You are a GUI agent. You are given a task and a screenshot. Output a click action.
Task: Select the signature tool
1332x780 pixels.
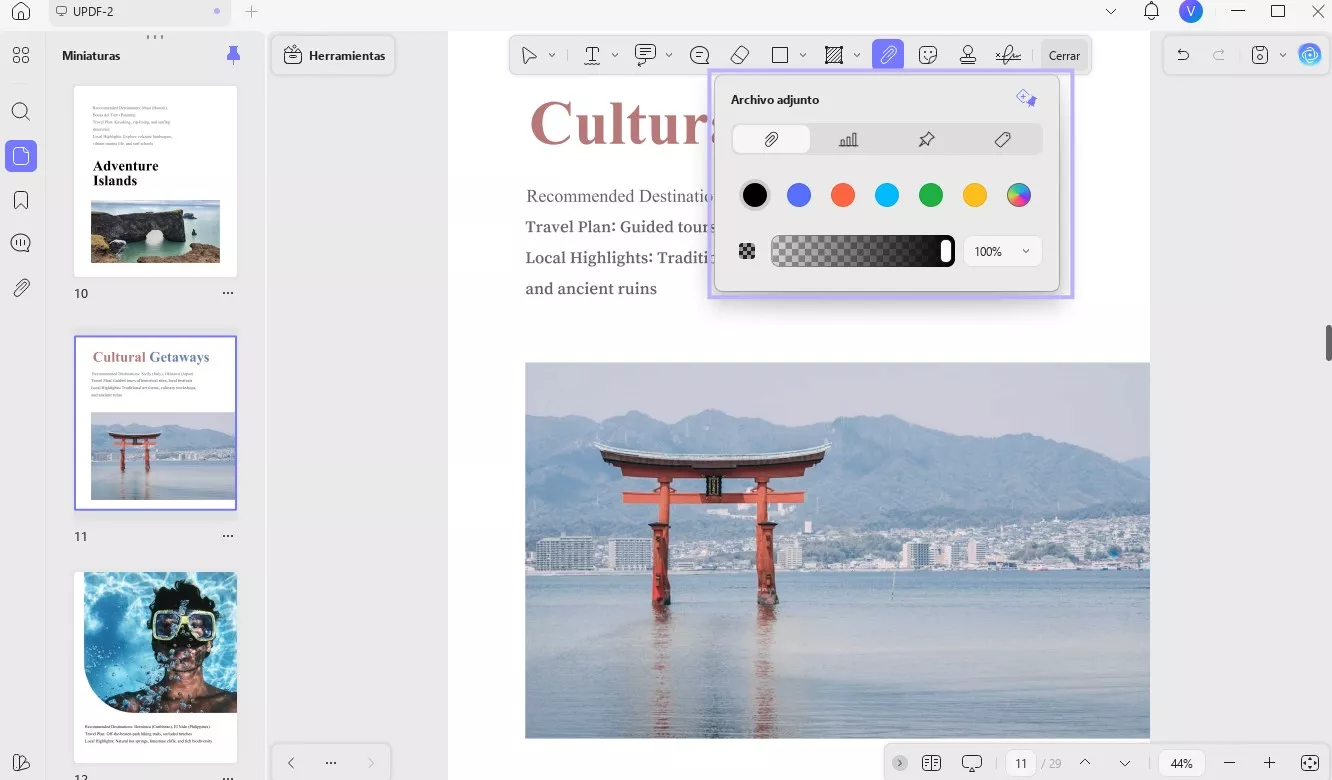1008,56
